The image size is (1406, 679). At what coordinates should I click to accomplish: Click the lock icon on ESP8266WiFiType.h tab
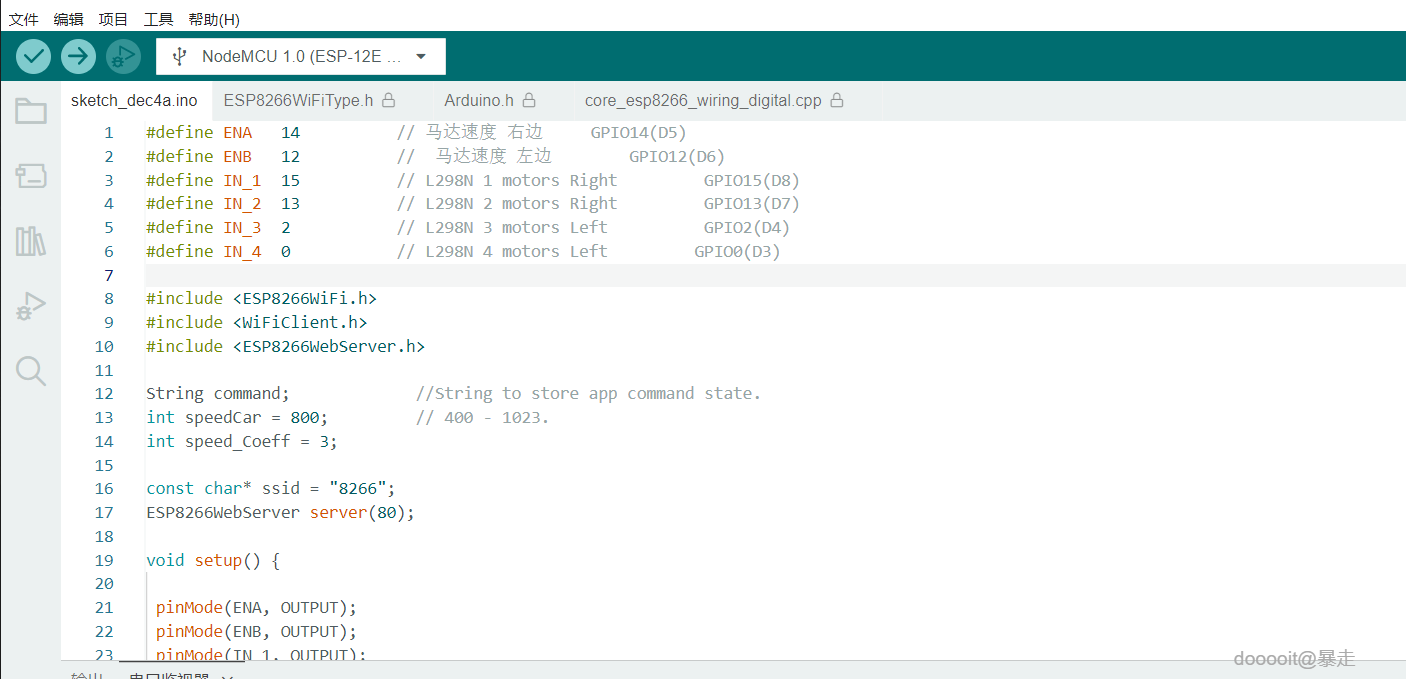(x=389, y=100)
